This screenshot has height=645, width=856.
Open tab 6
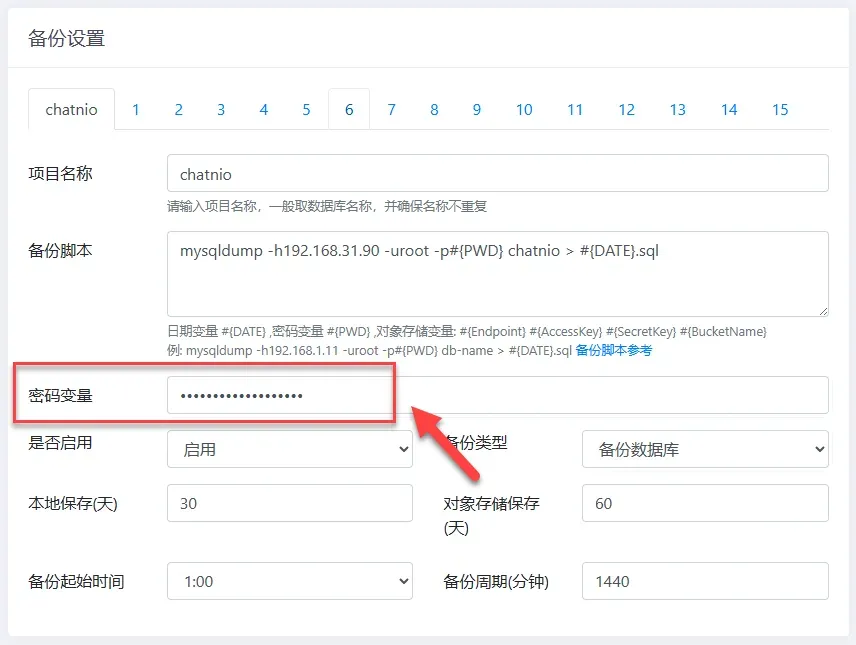pyautogui.click(x=349, y=109)
